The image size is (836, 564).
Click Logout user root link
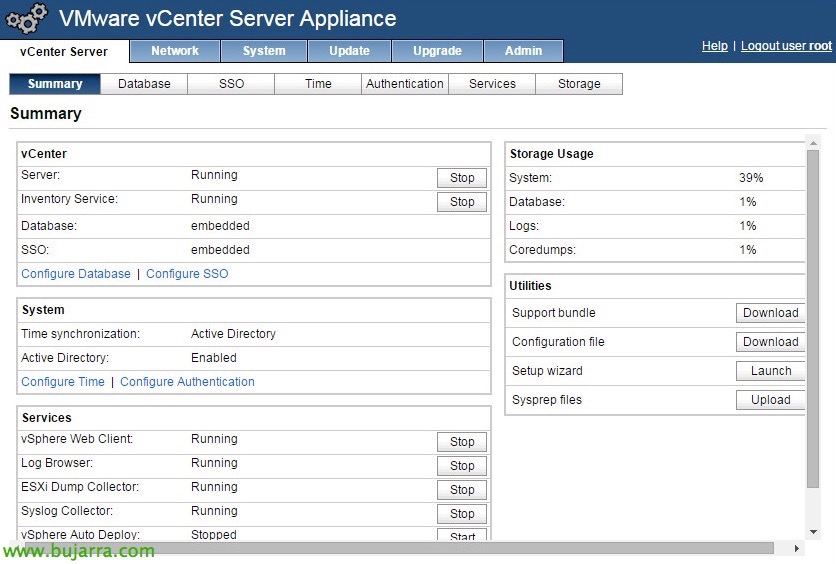(x=786, y=46)
